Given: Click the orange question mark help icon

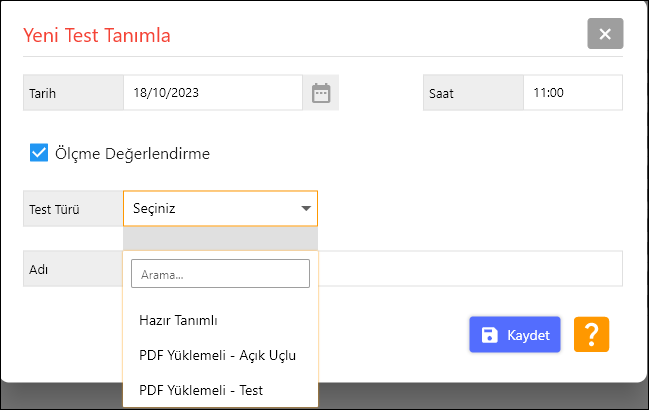Looking at the screenshot, I should [591, 335].
